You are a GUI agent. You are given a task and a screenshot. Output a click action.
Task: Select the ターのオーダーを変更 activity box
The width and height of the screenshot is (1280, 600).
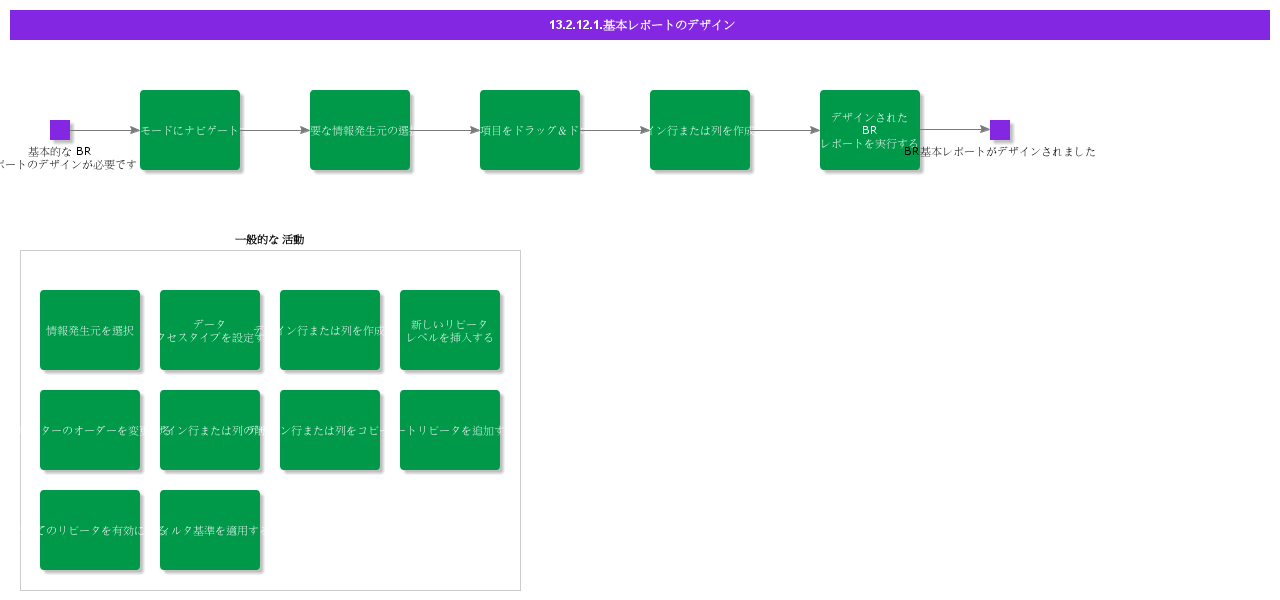pyautogui.click(x=90, y=430)
